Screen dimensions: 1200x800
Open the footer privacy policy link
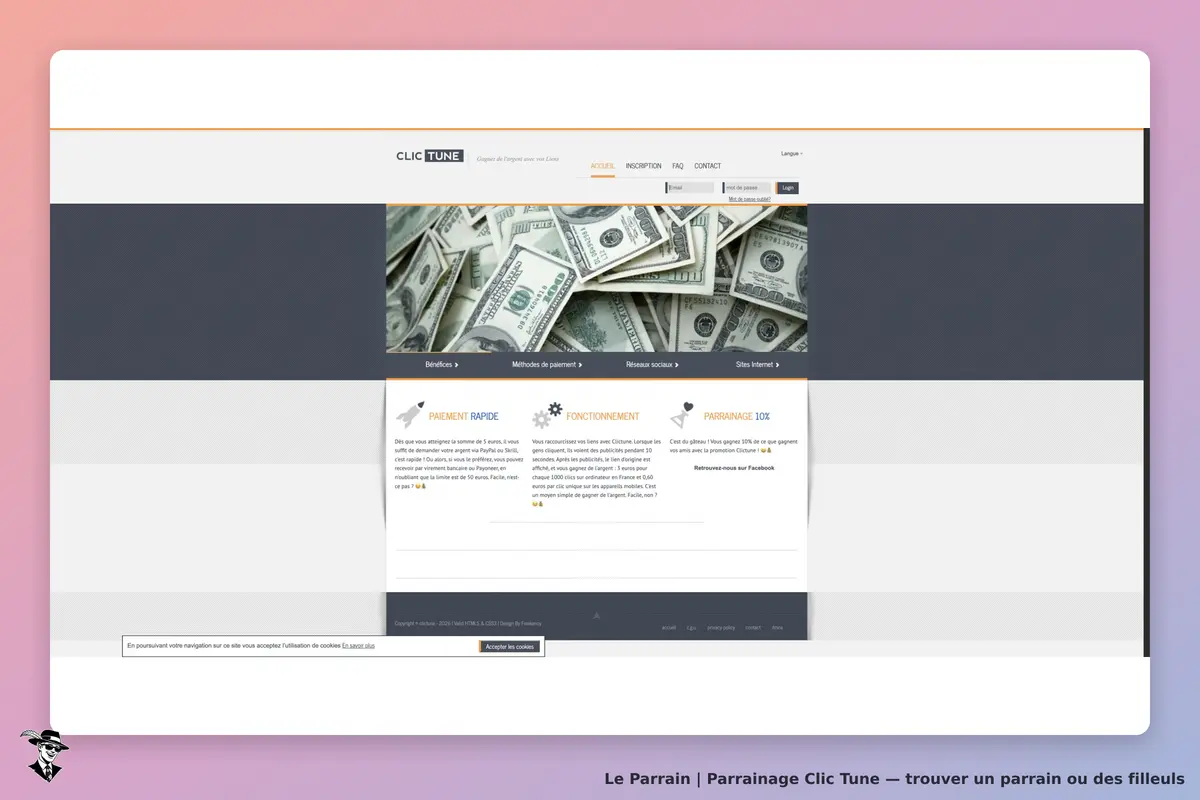pos(721,628)
